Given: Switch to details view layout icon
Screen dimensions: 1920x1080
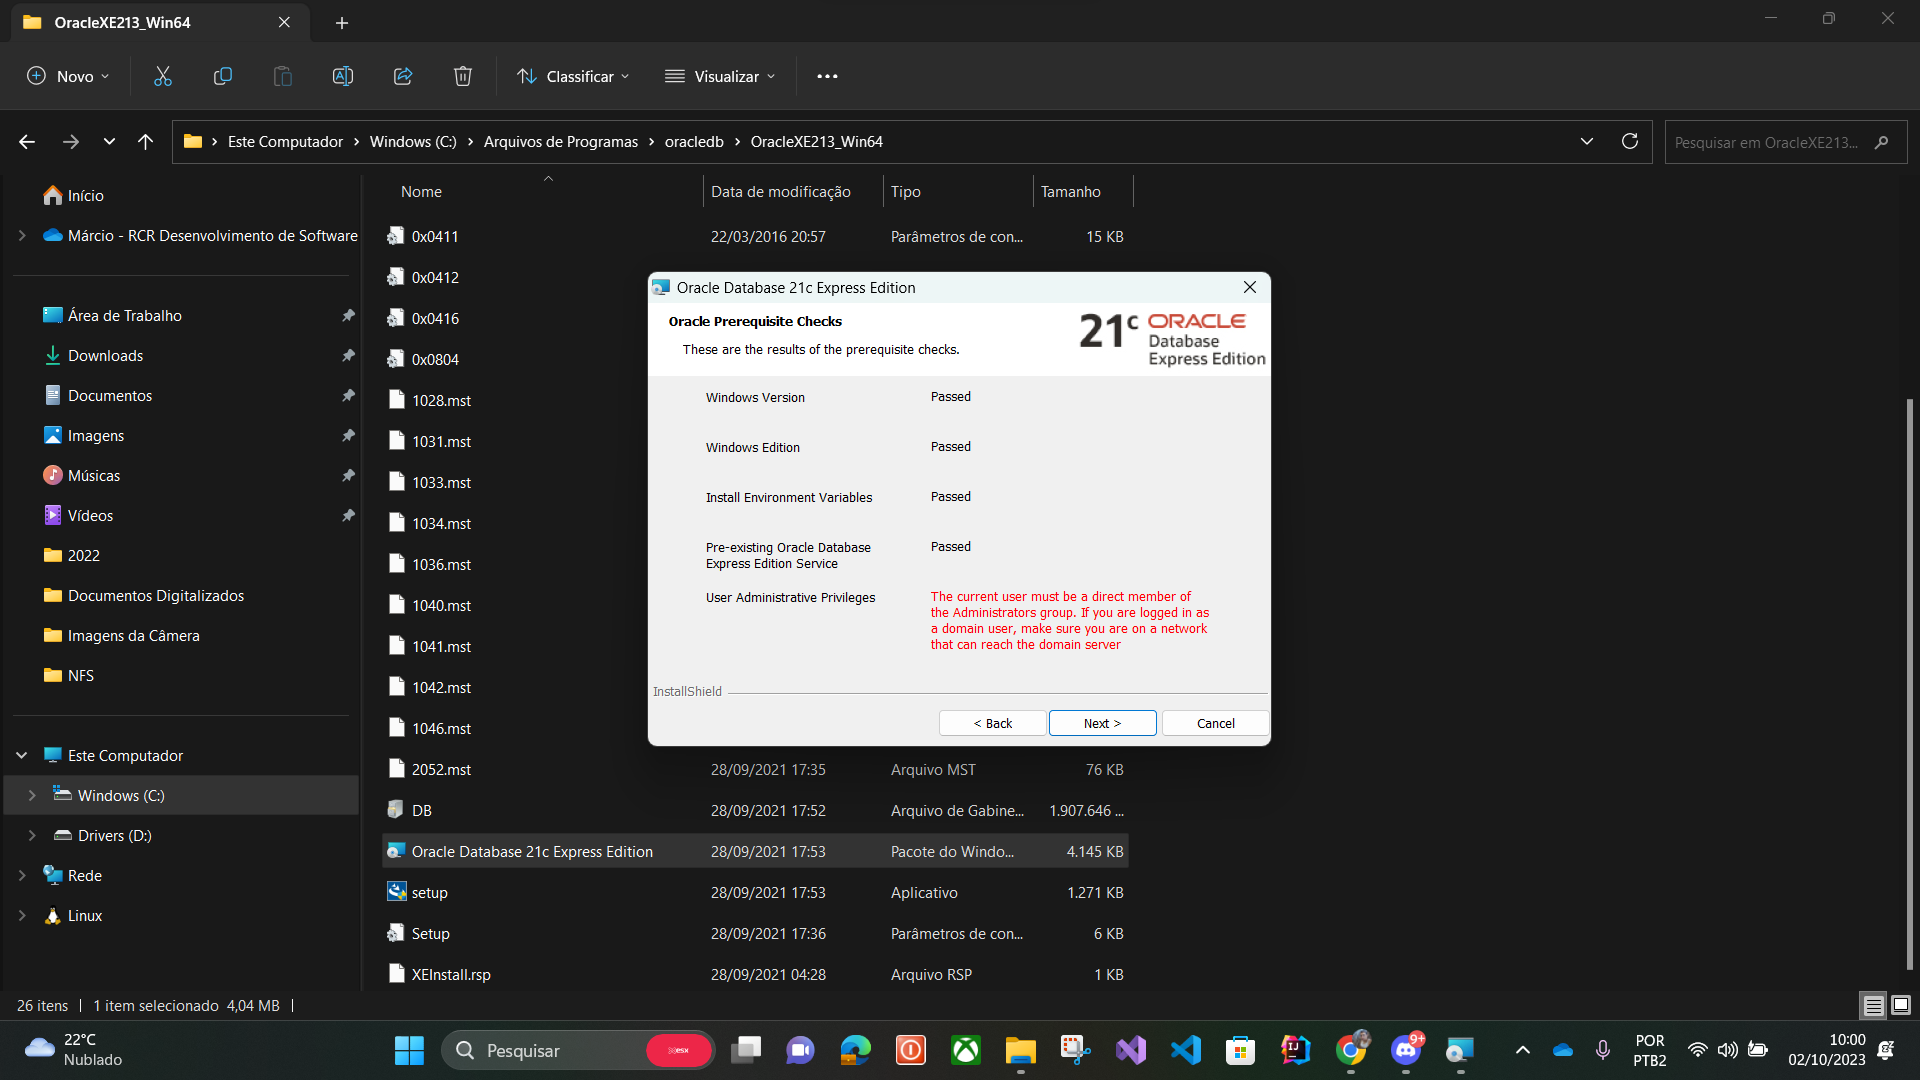Looking at the screenshot, I should [x=1873, y=1005].
